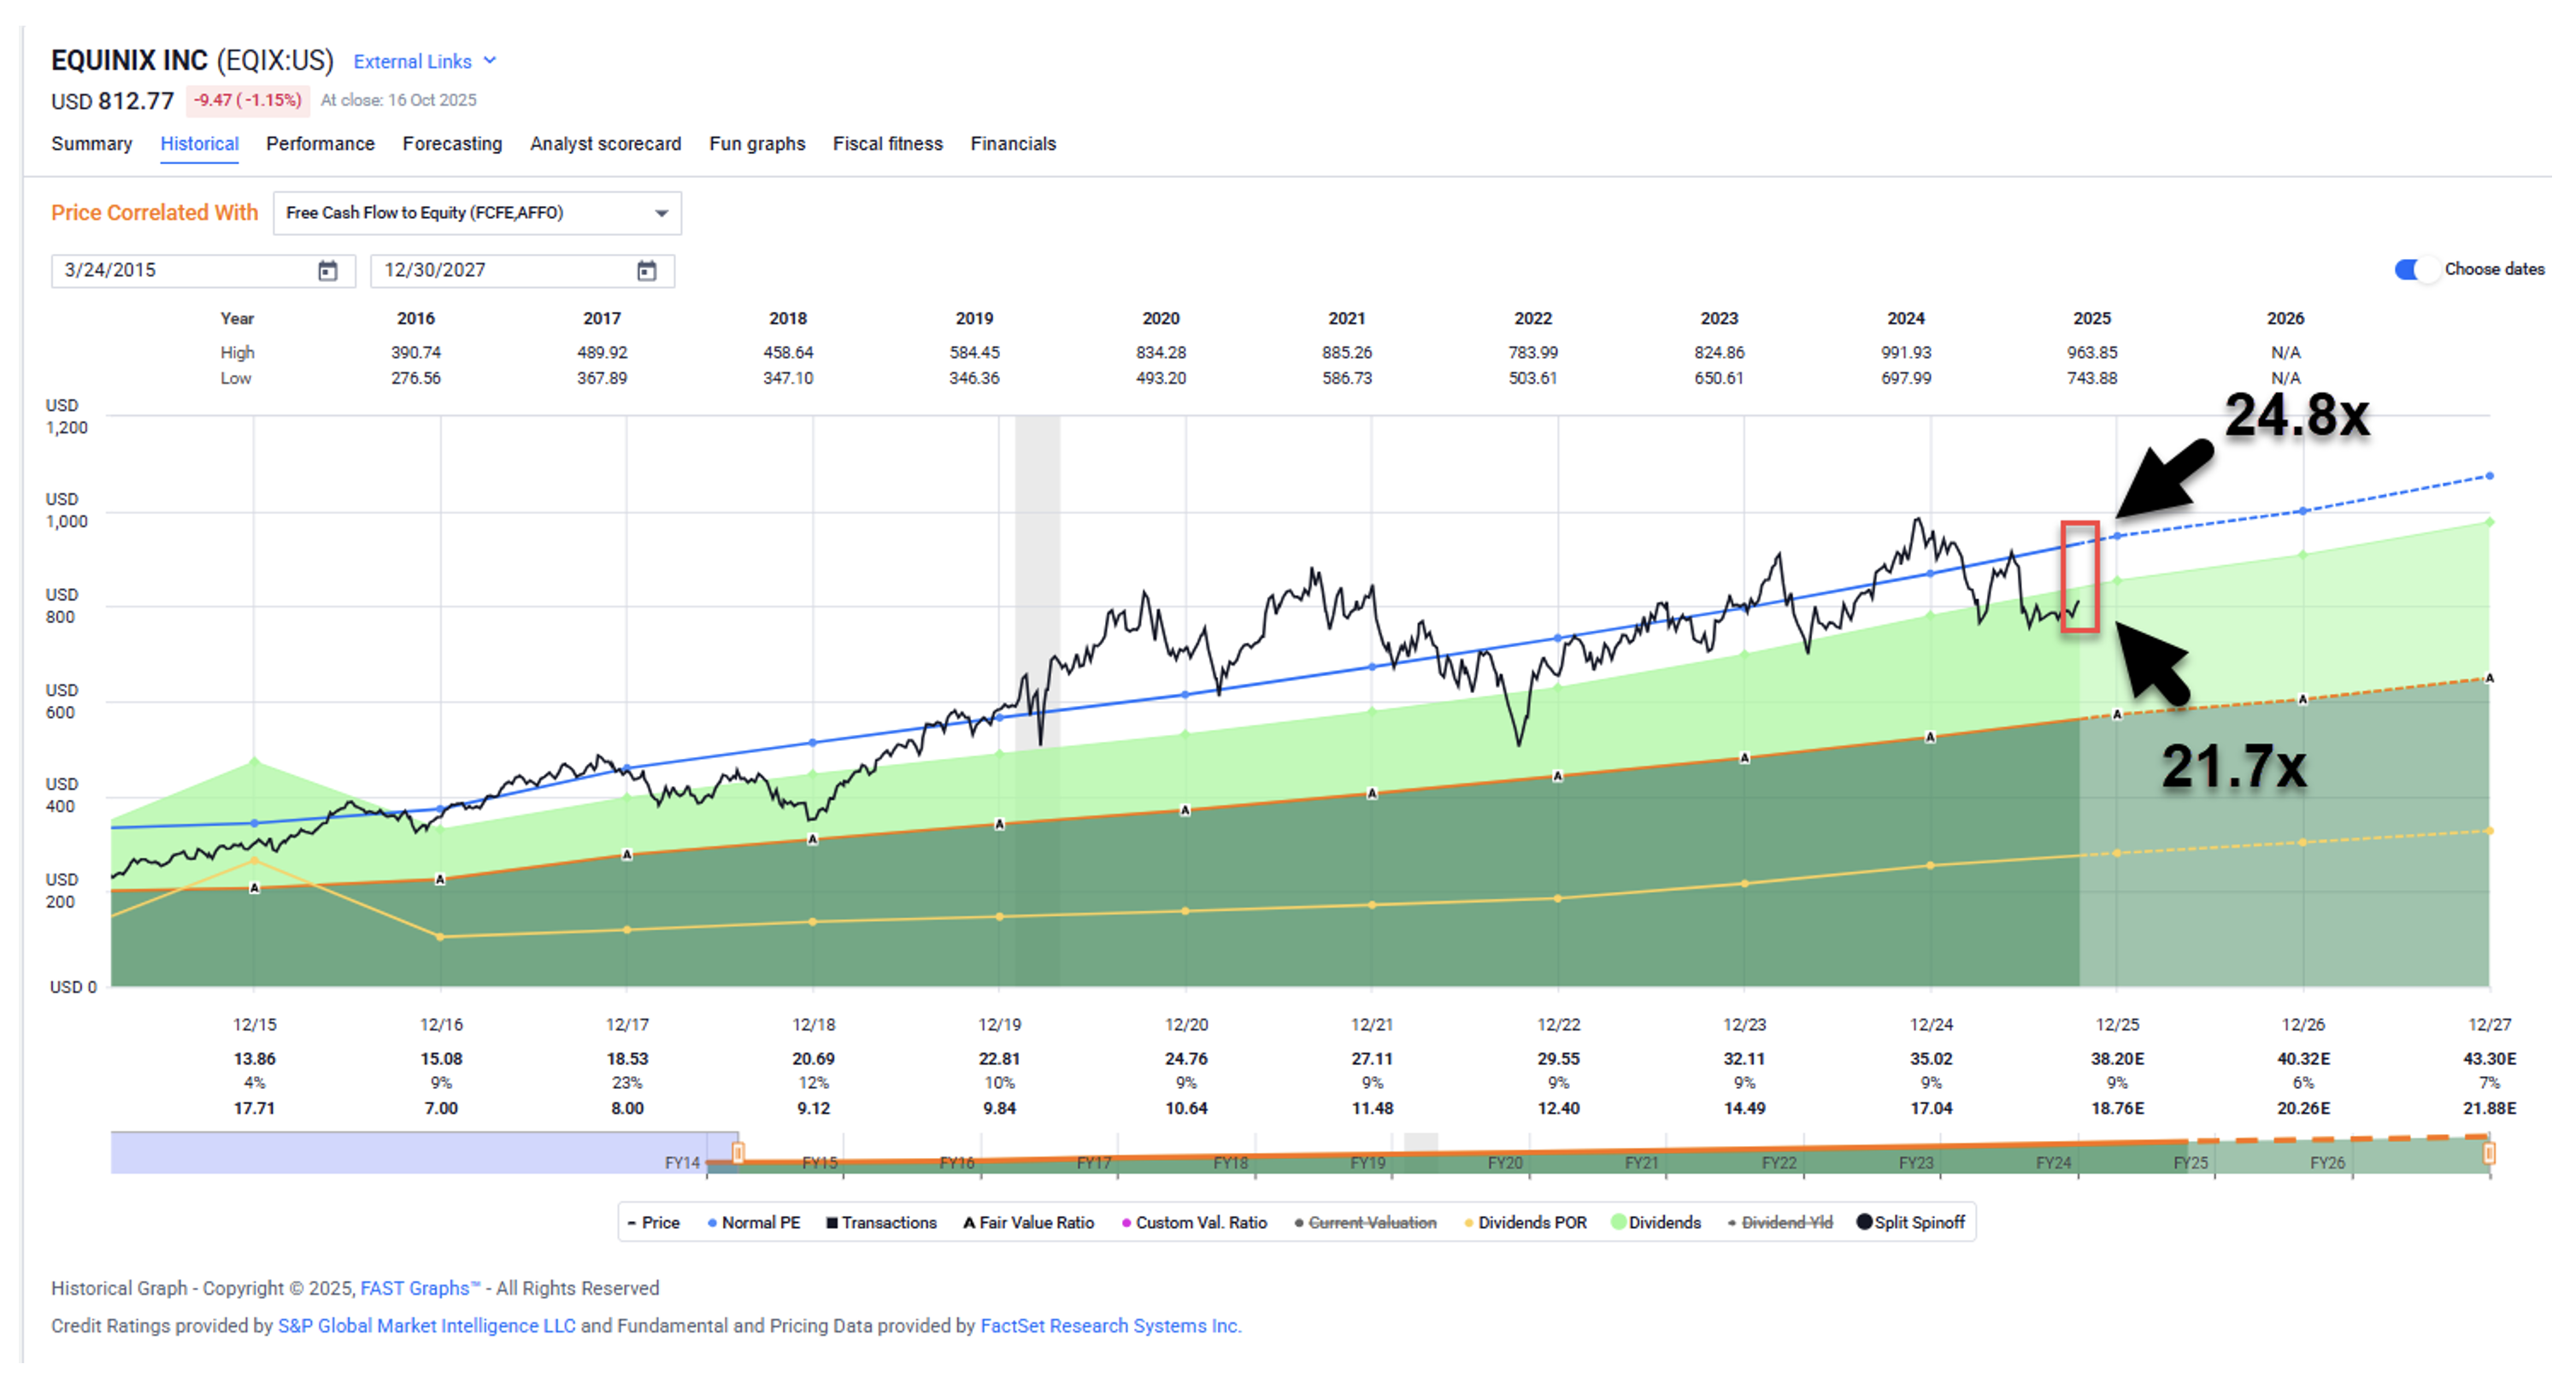This screenshot has width=2576, height=1376.
Task: Open the start date calendar picker icon
Action: click(327, 271)
